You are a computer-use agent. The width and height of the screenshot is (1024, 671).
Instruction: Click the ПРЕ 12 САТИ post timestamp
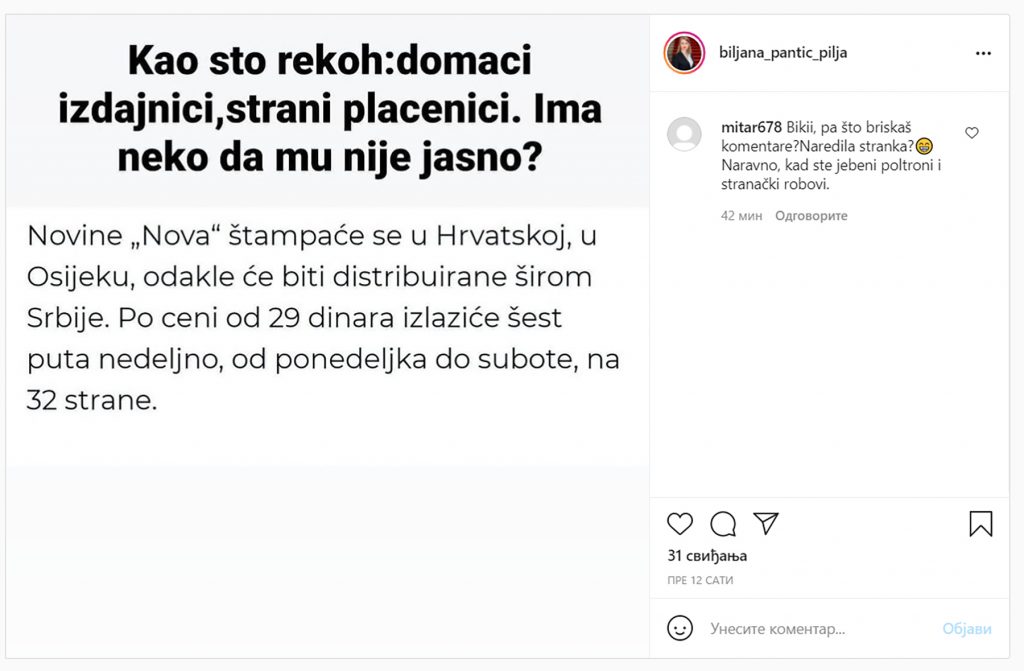(x=702, y=580)
